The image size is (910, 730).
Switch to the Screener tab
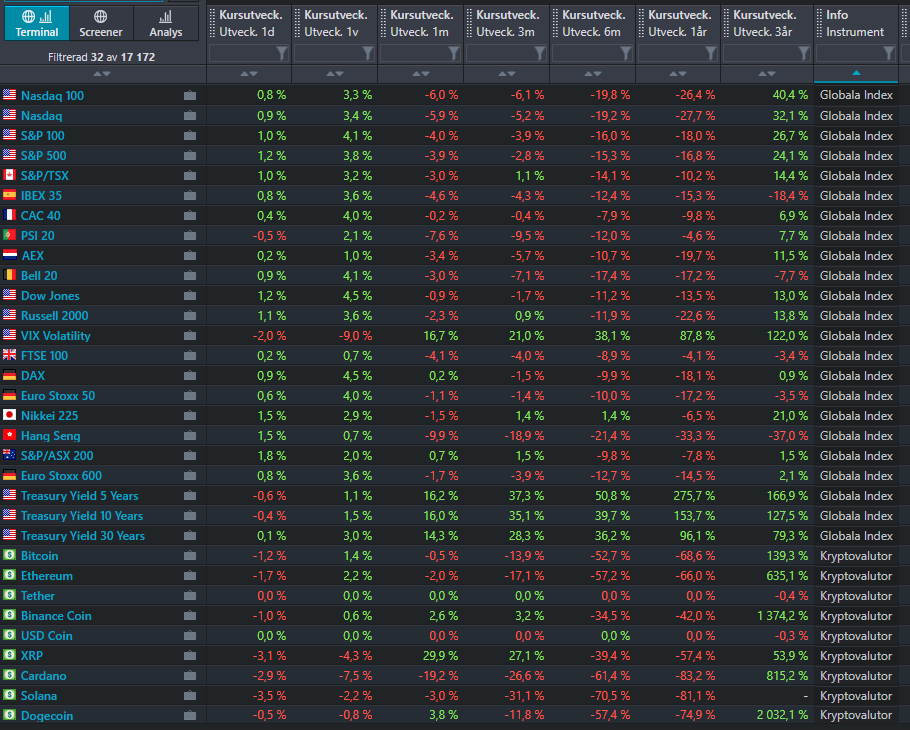pos(101,23)
